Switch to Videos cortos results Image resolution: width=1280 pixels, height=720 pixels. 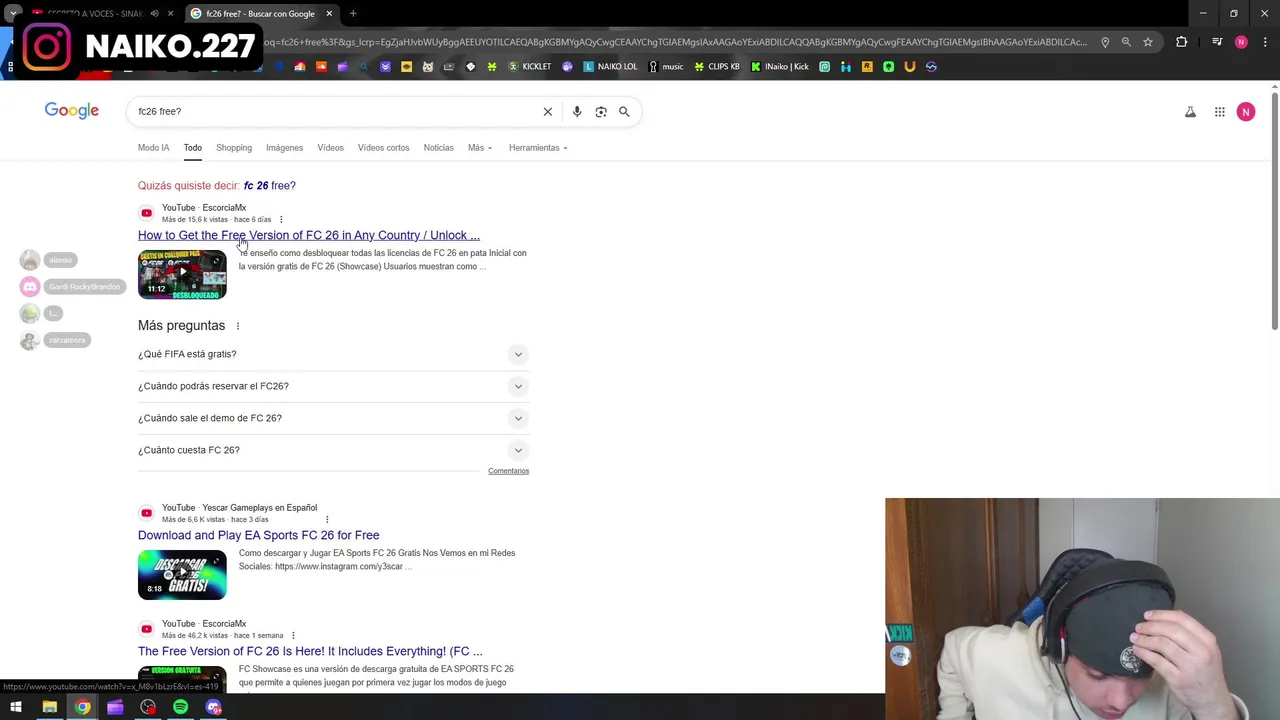[383, 148]
